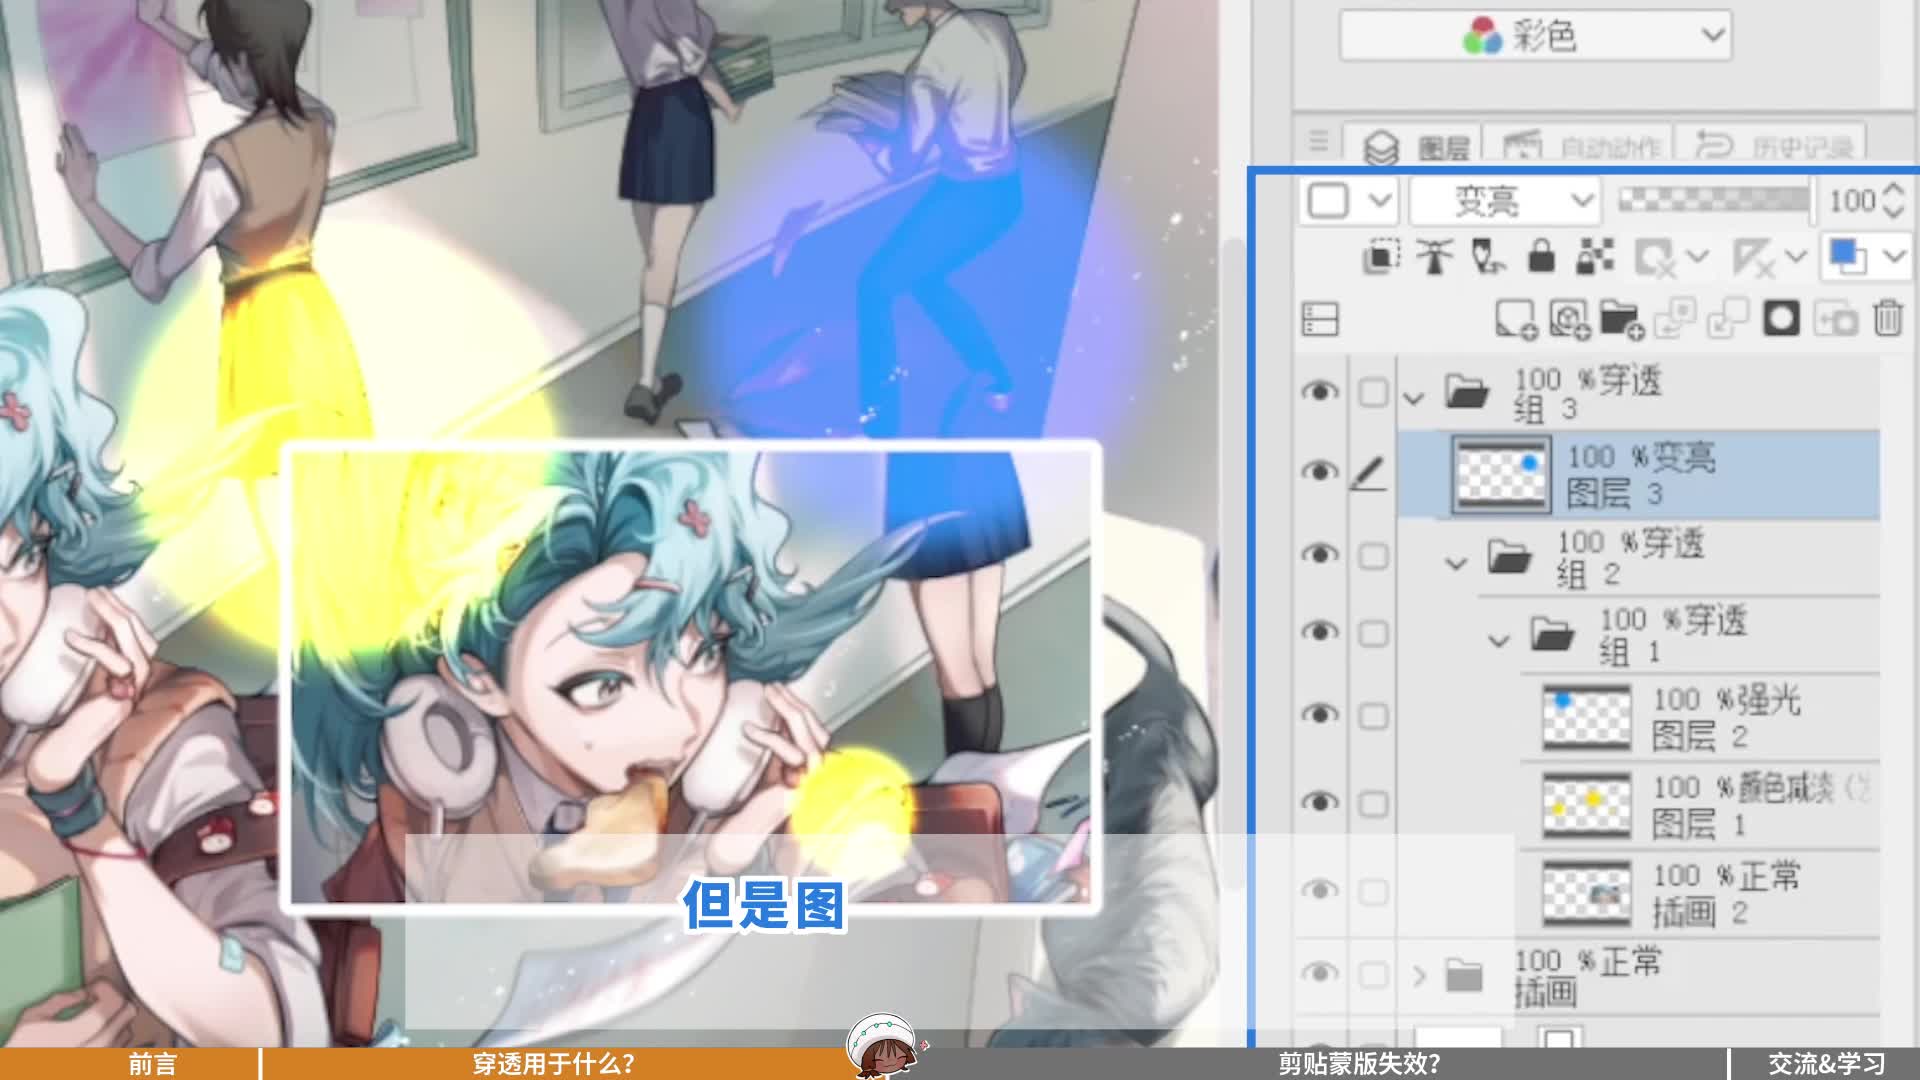The width and height of the screenshot is (1920, 1080).
Task: Open the layer panel hamburger menu
Action: tap(1318, 142)
